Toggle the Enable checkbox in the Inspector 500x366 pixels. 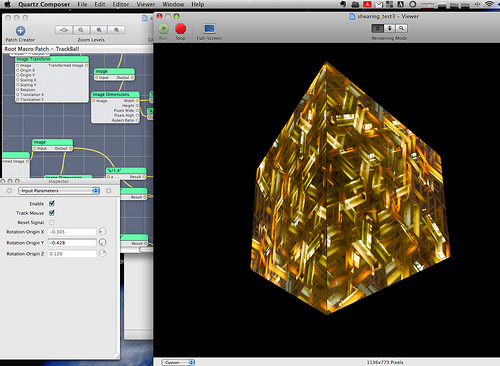(x=52, y=203)
